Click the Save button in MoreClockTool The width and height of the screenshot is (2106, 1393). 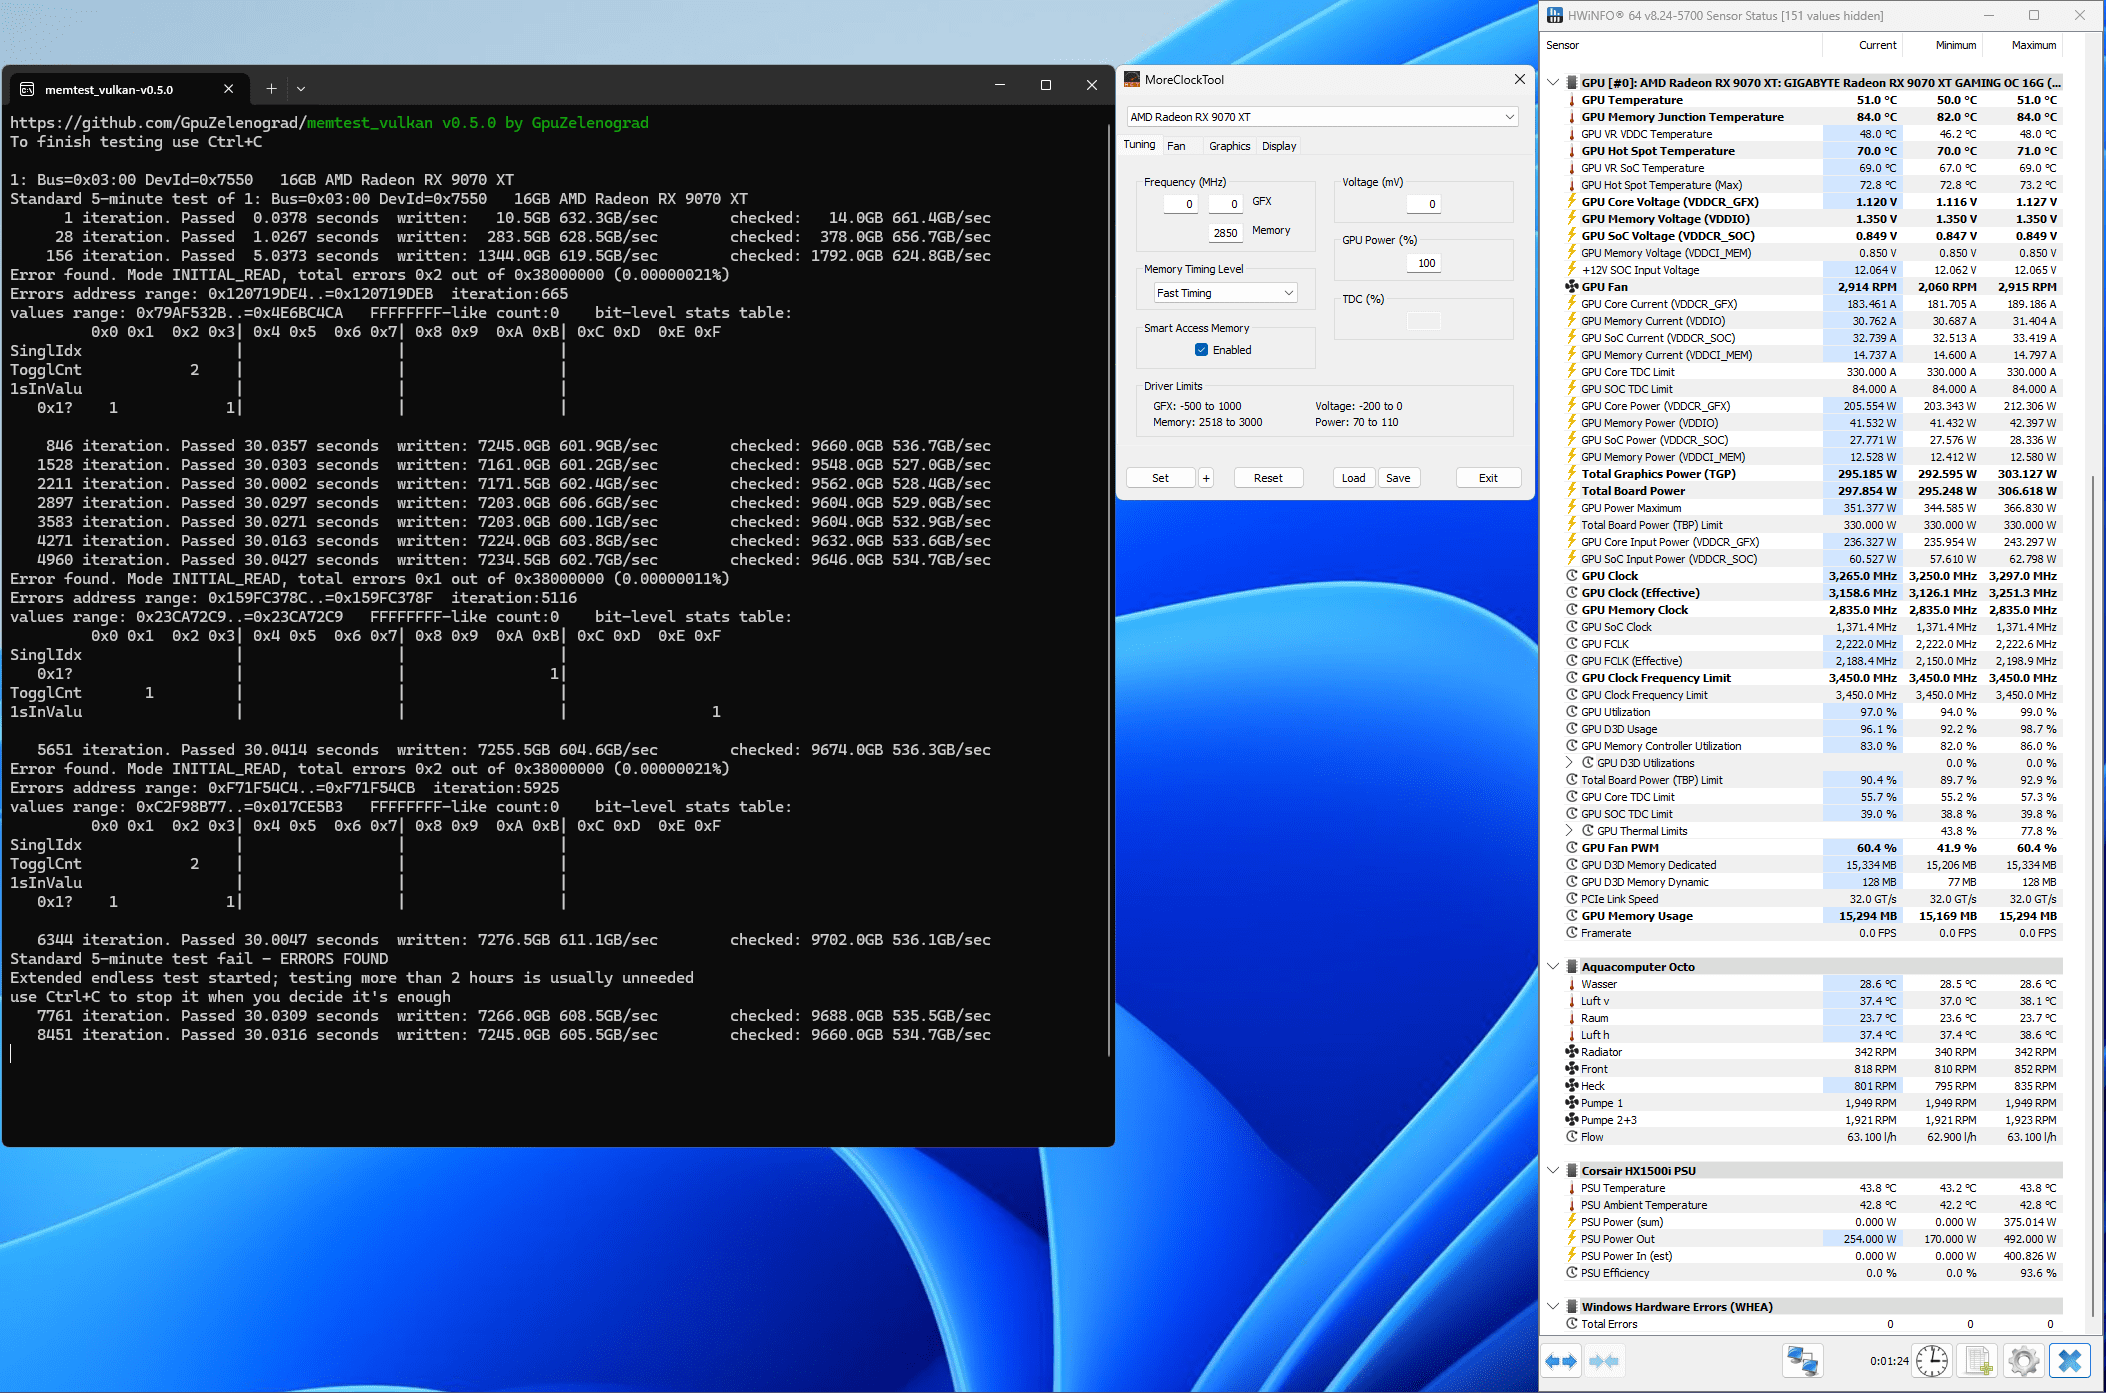tap(1398, 478)
